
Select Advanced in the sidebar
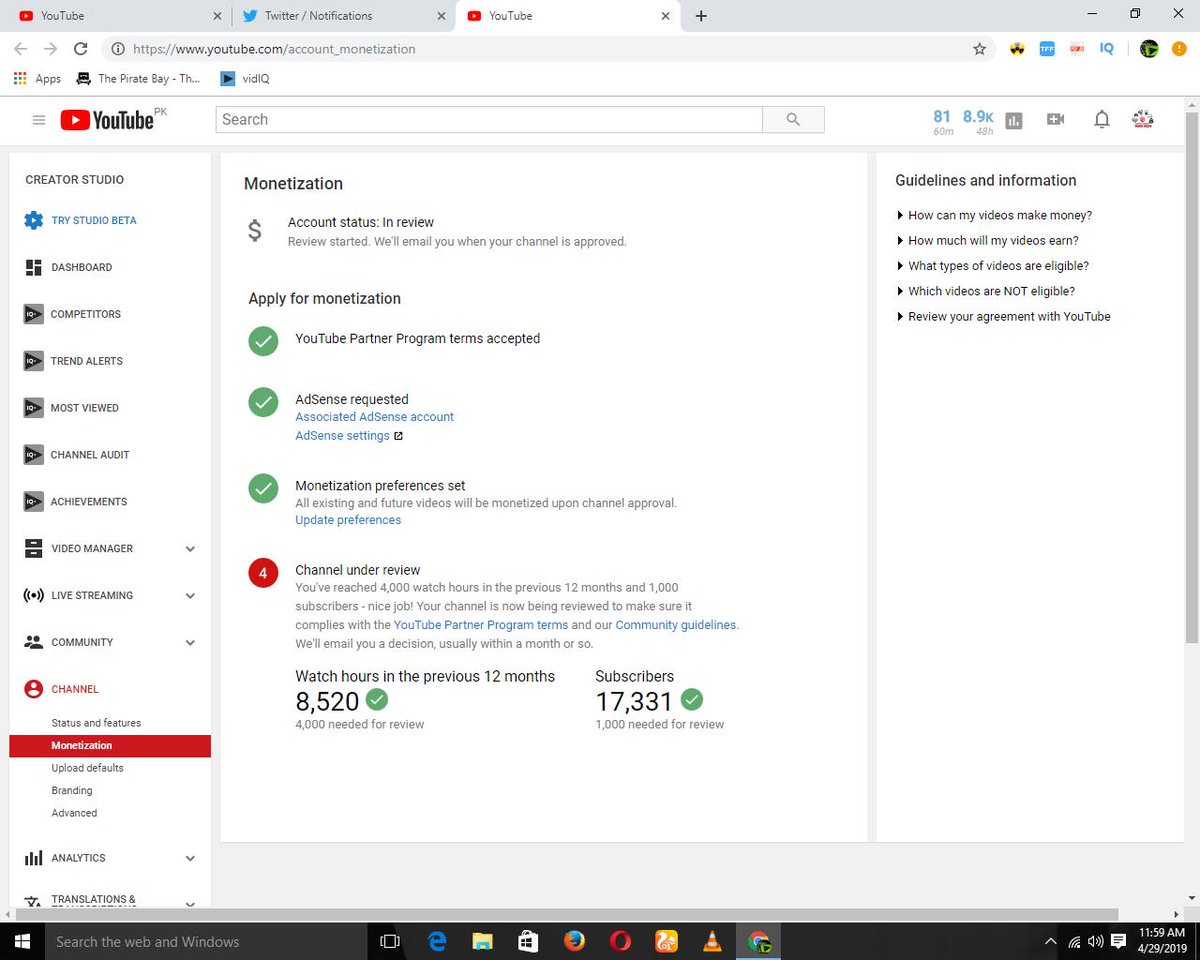click(x=74, y=813)
